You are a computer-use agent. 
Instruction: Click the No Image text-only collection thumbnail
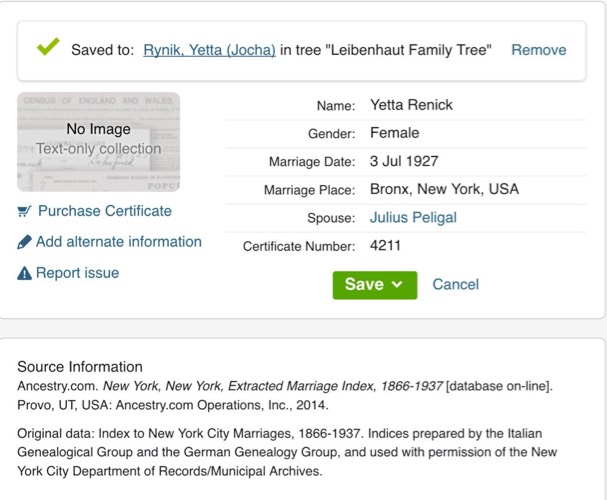click(98, 141)
